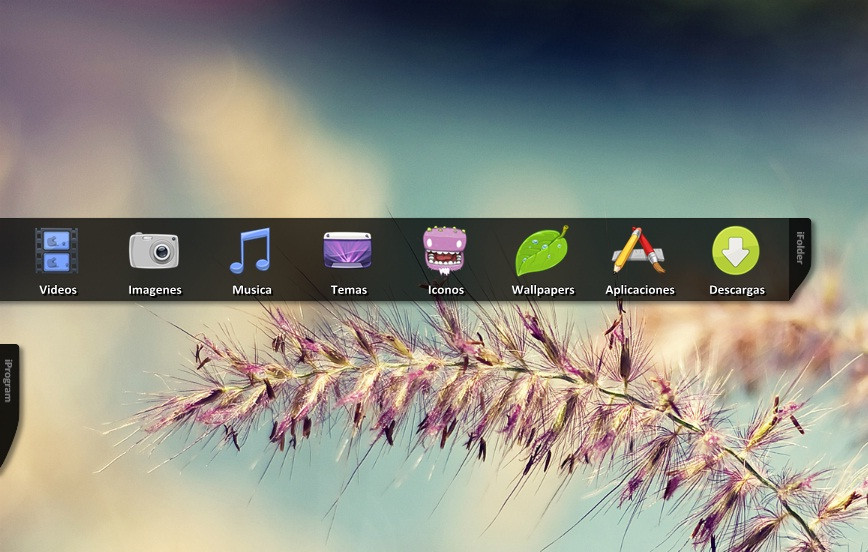Click the Musica label text
Image resolution: width=868 pixels, height=552 pixels.
(252, 290)
